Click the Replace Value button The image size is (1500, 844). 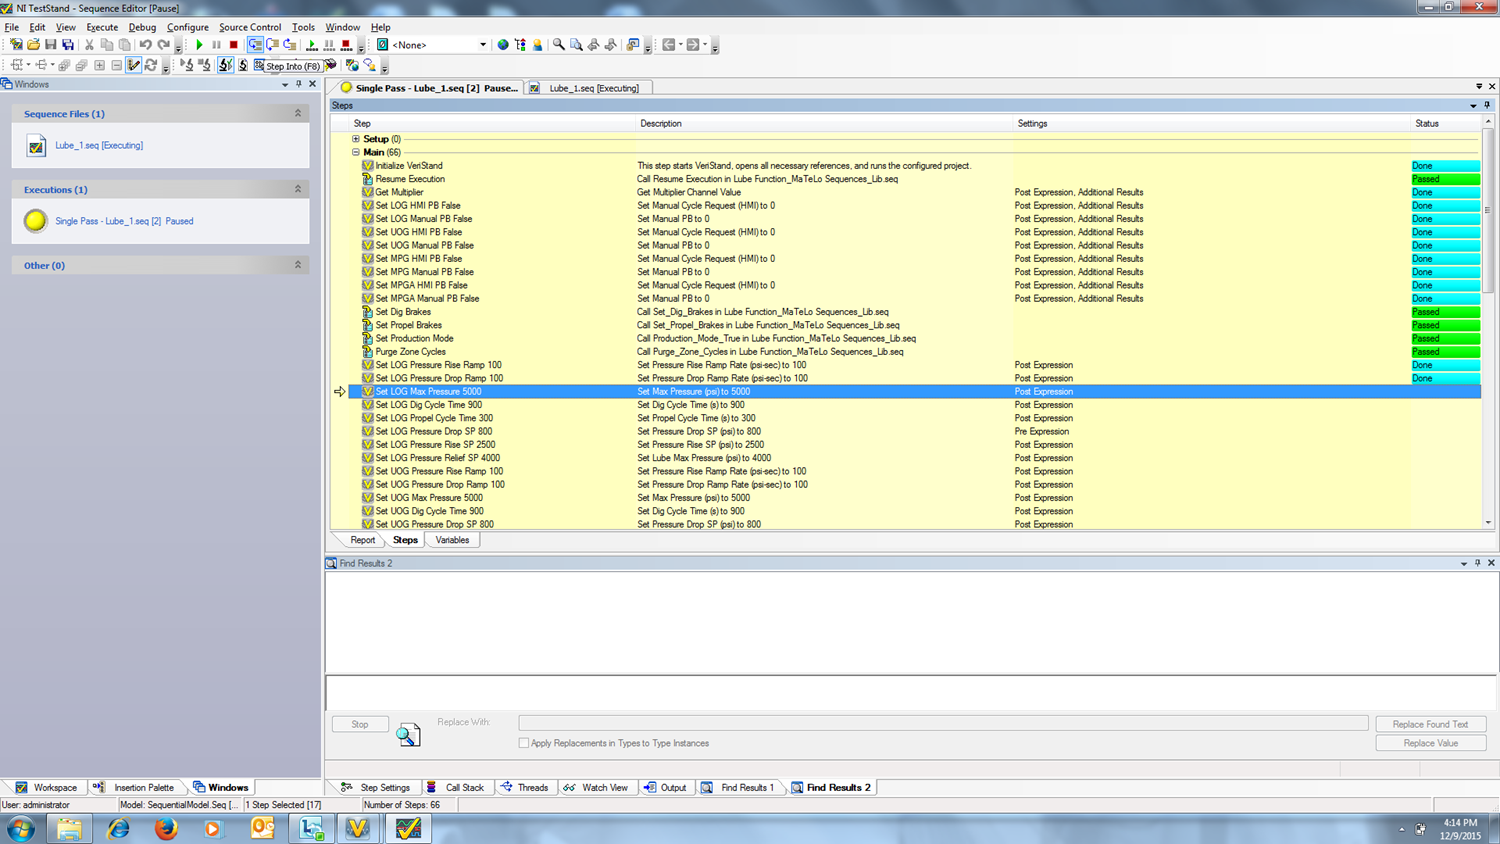(x=1430, y=743)
